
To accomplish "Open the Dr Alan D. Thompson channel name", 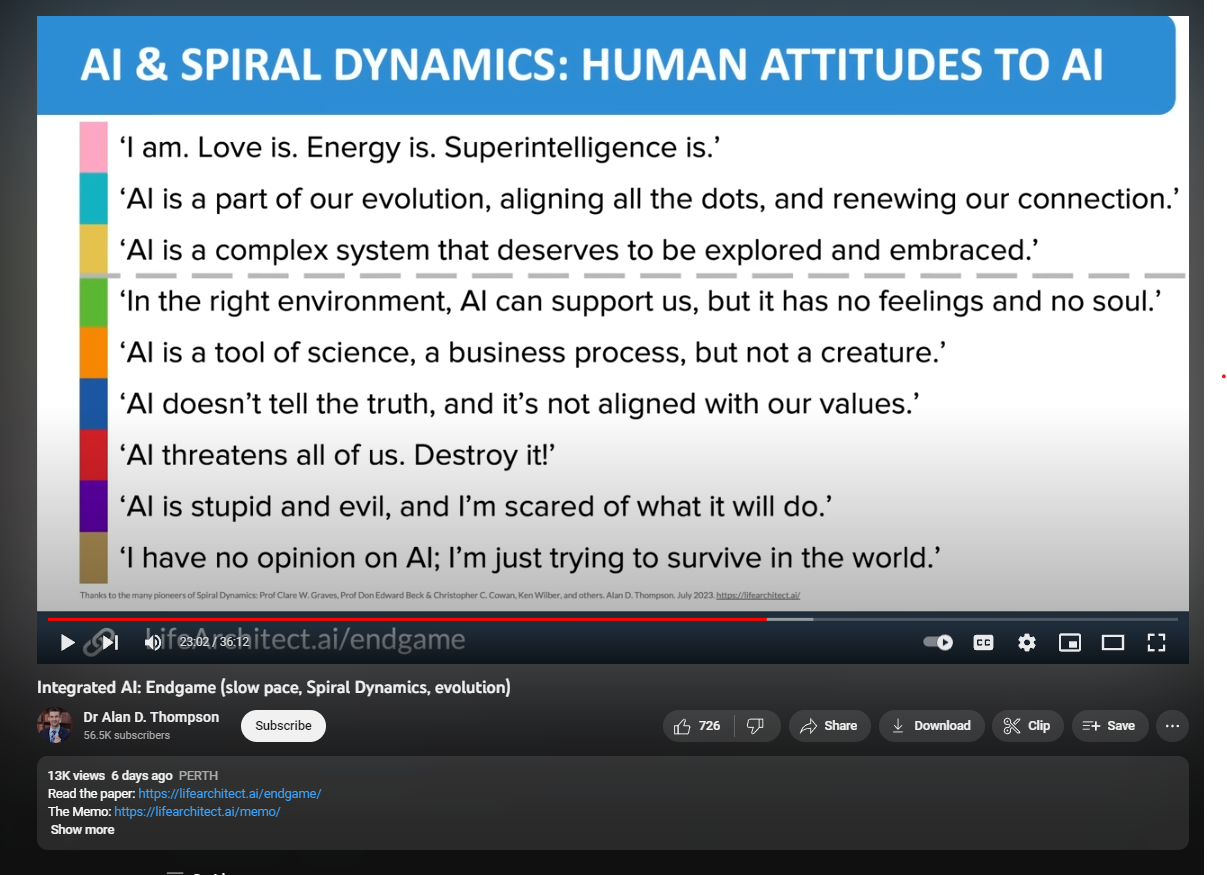I will [151, 717].
